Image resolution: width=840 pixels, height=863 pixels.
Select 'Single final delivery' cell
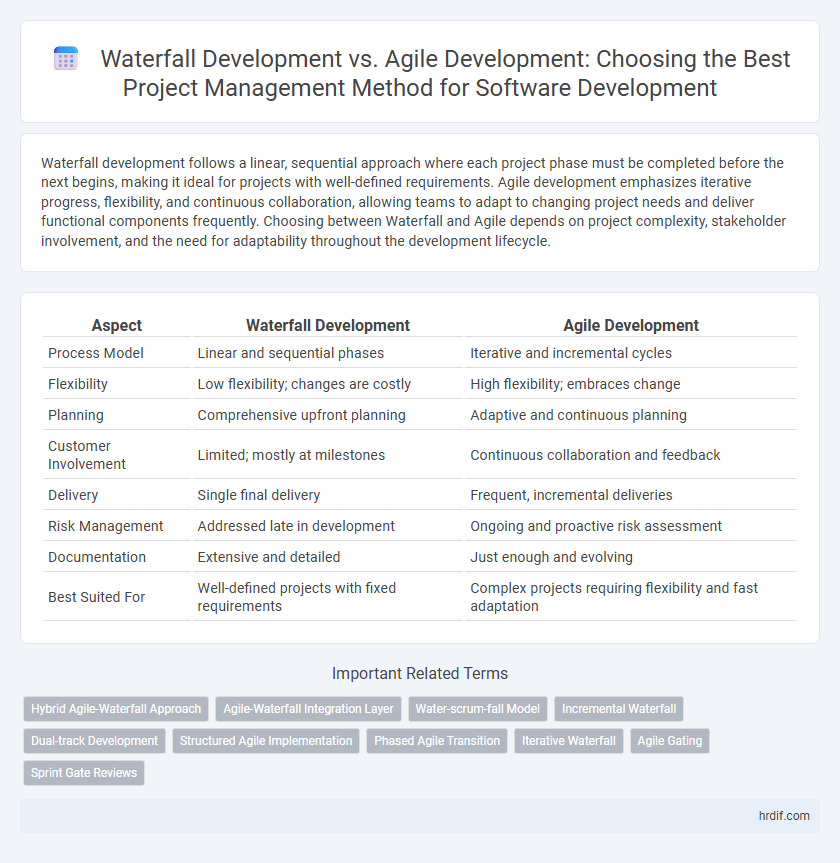pyautogui.click(x=328, y=495)
